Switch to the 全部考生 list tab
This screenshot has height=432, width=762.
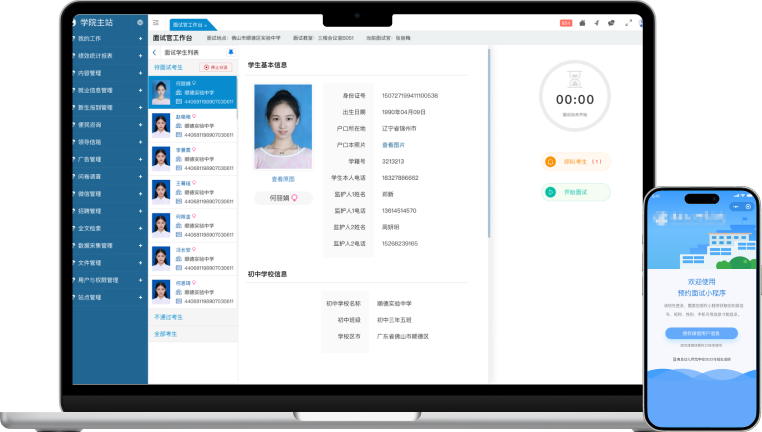(x=166, y=333)
